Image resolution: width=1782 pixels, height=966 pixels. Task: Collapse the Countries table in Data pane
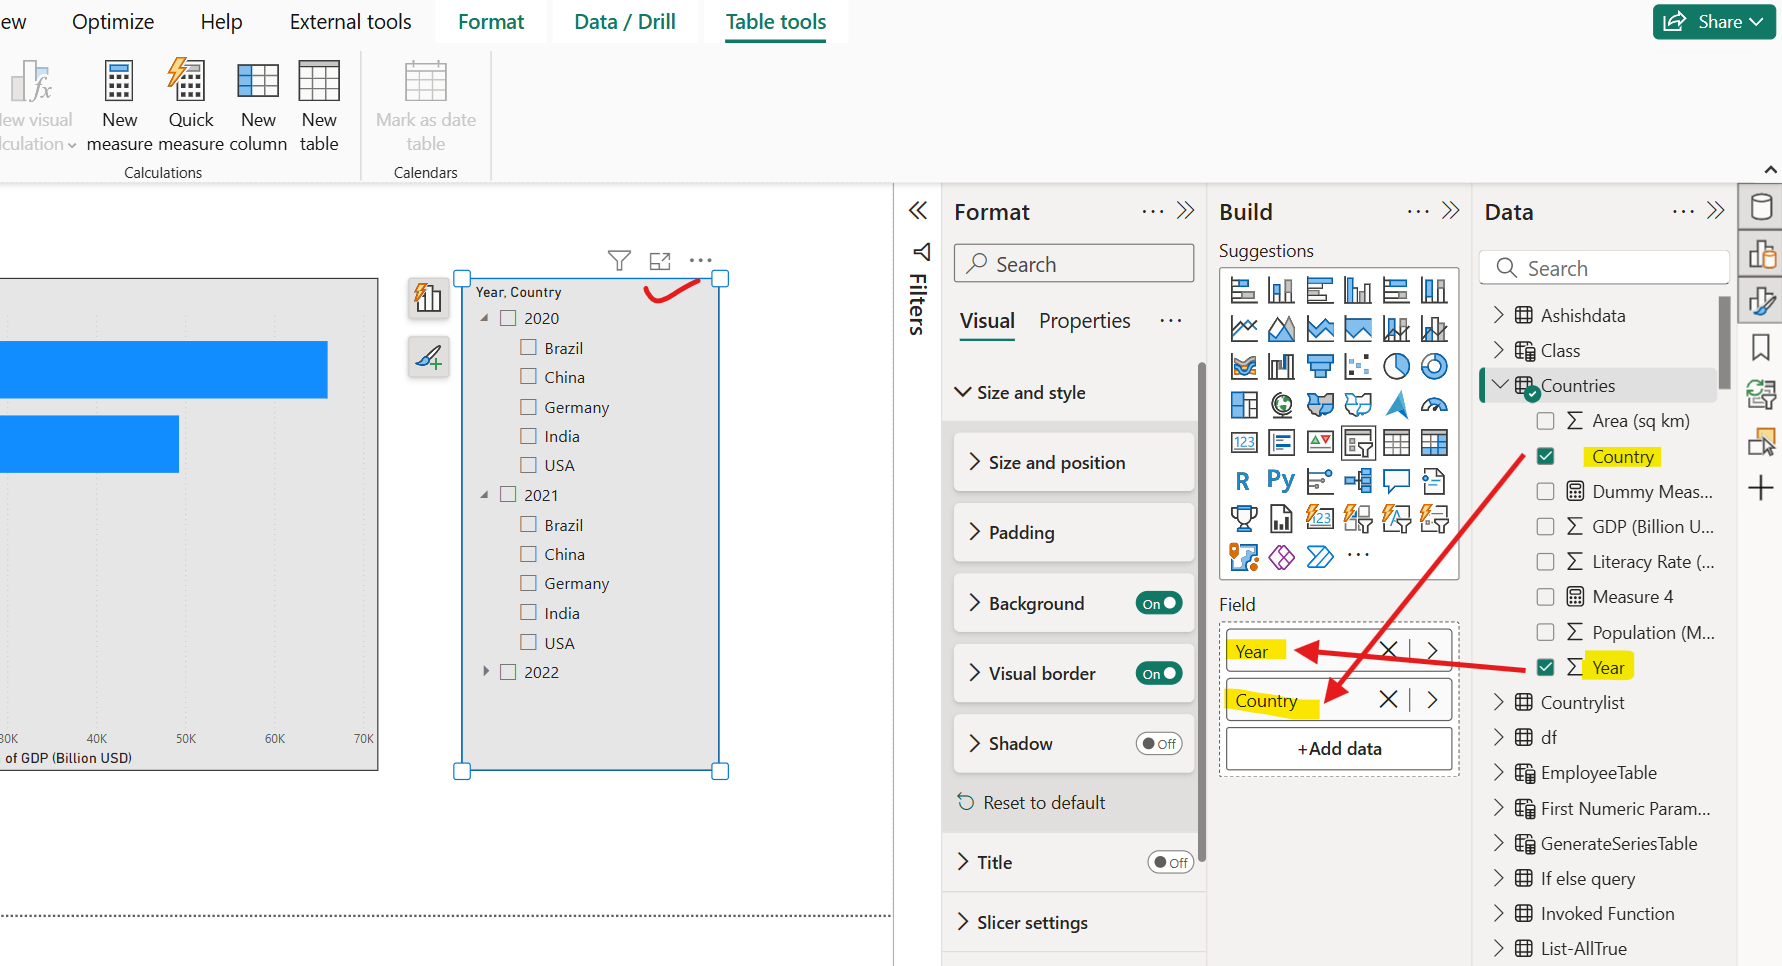(x=1499, y=384)
